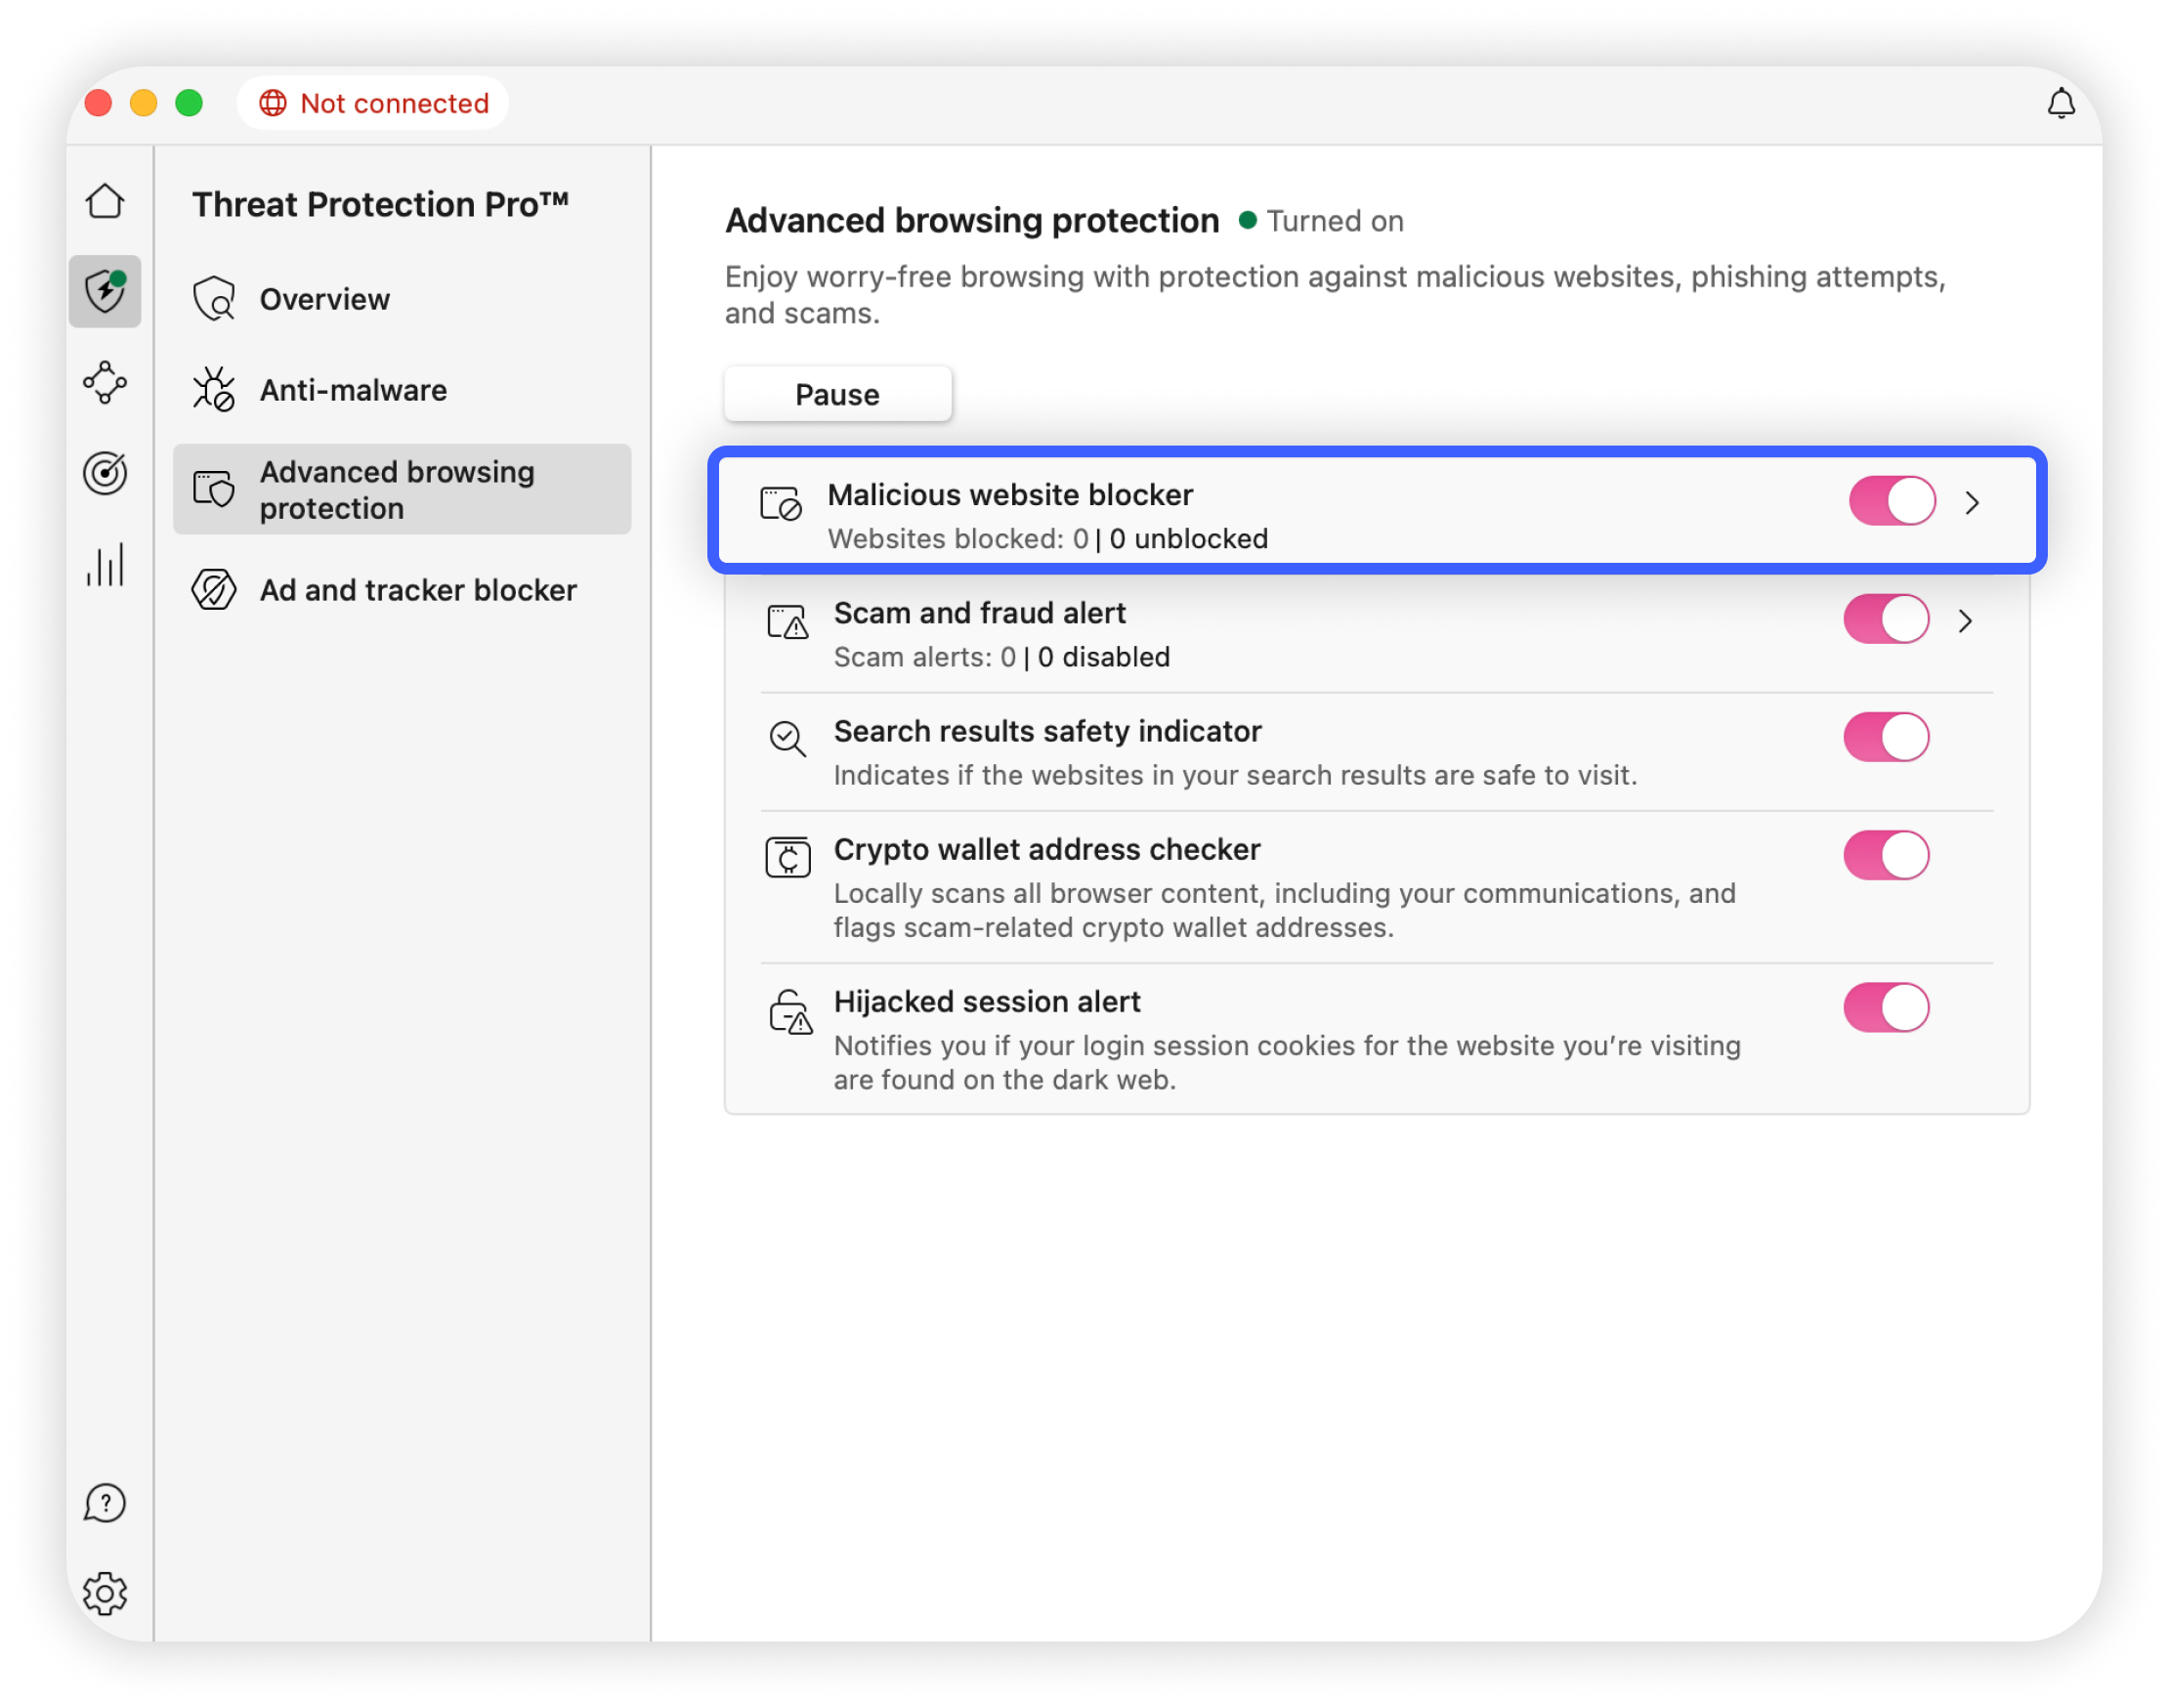Open the Threat Protection shield icon

pos(105,291)
